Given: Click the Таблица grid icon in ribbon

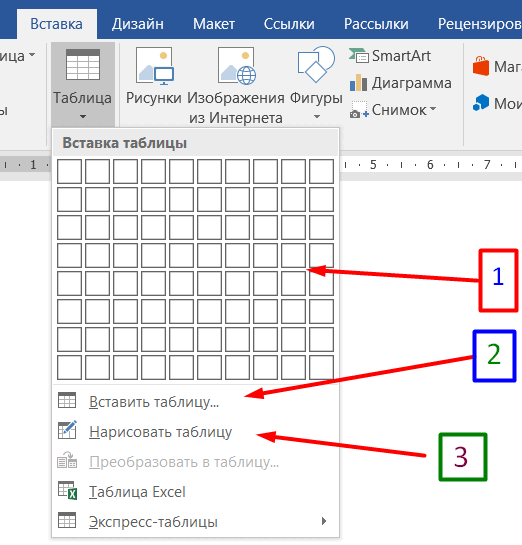Looking at the screenshot, I should [x=83, y=65].
